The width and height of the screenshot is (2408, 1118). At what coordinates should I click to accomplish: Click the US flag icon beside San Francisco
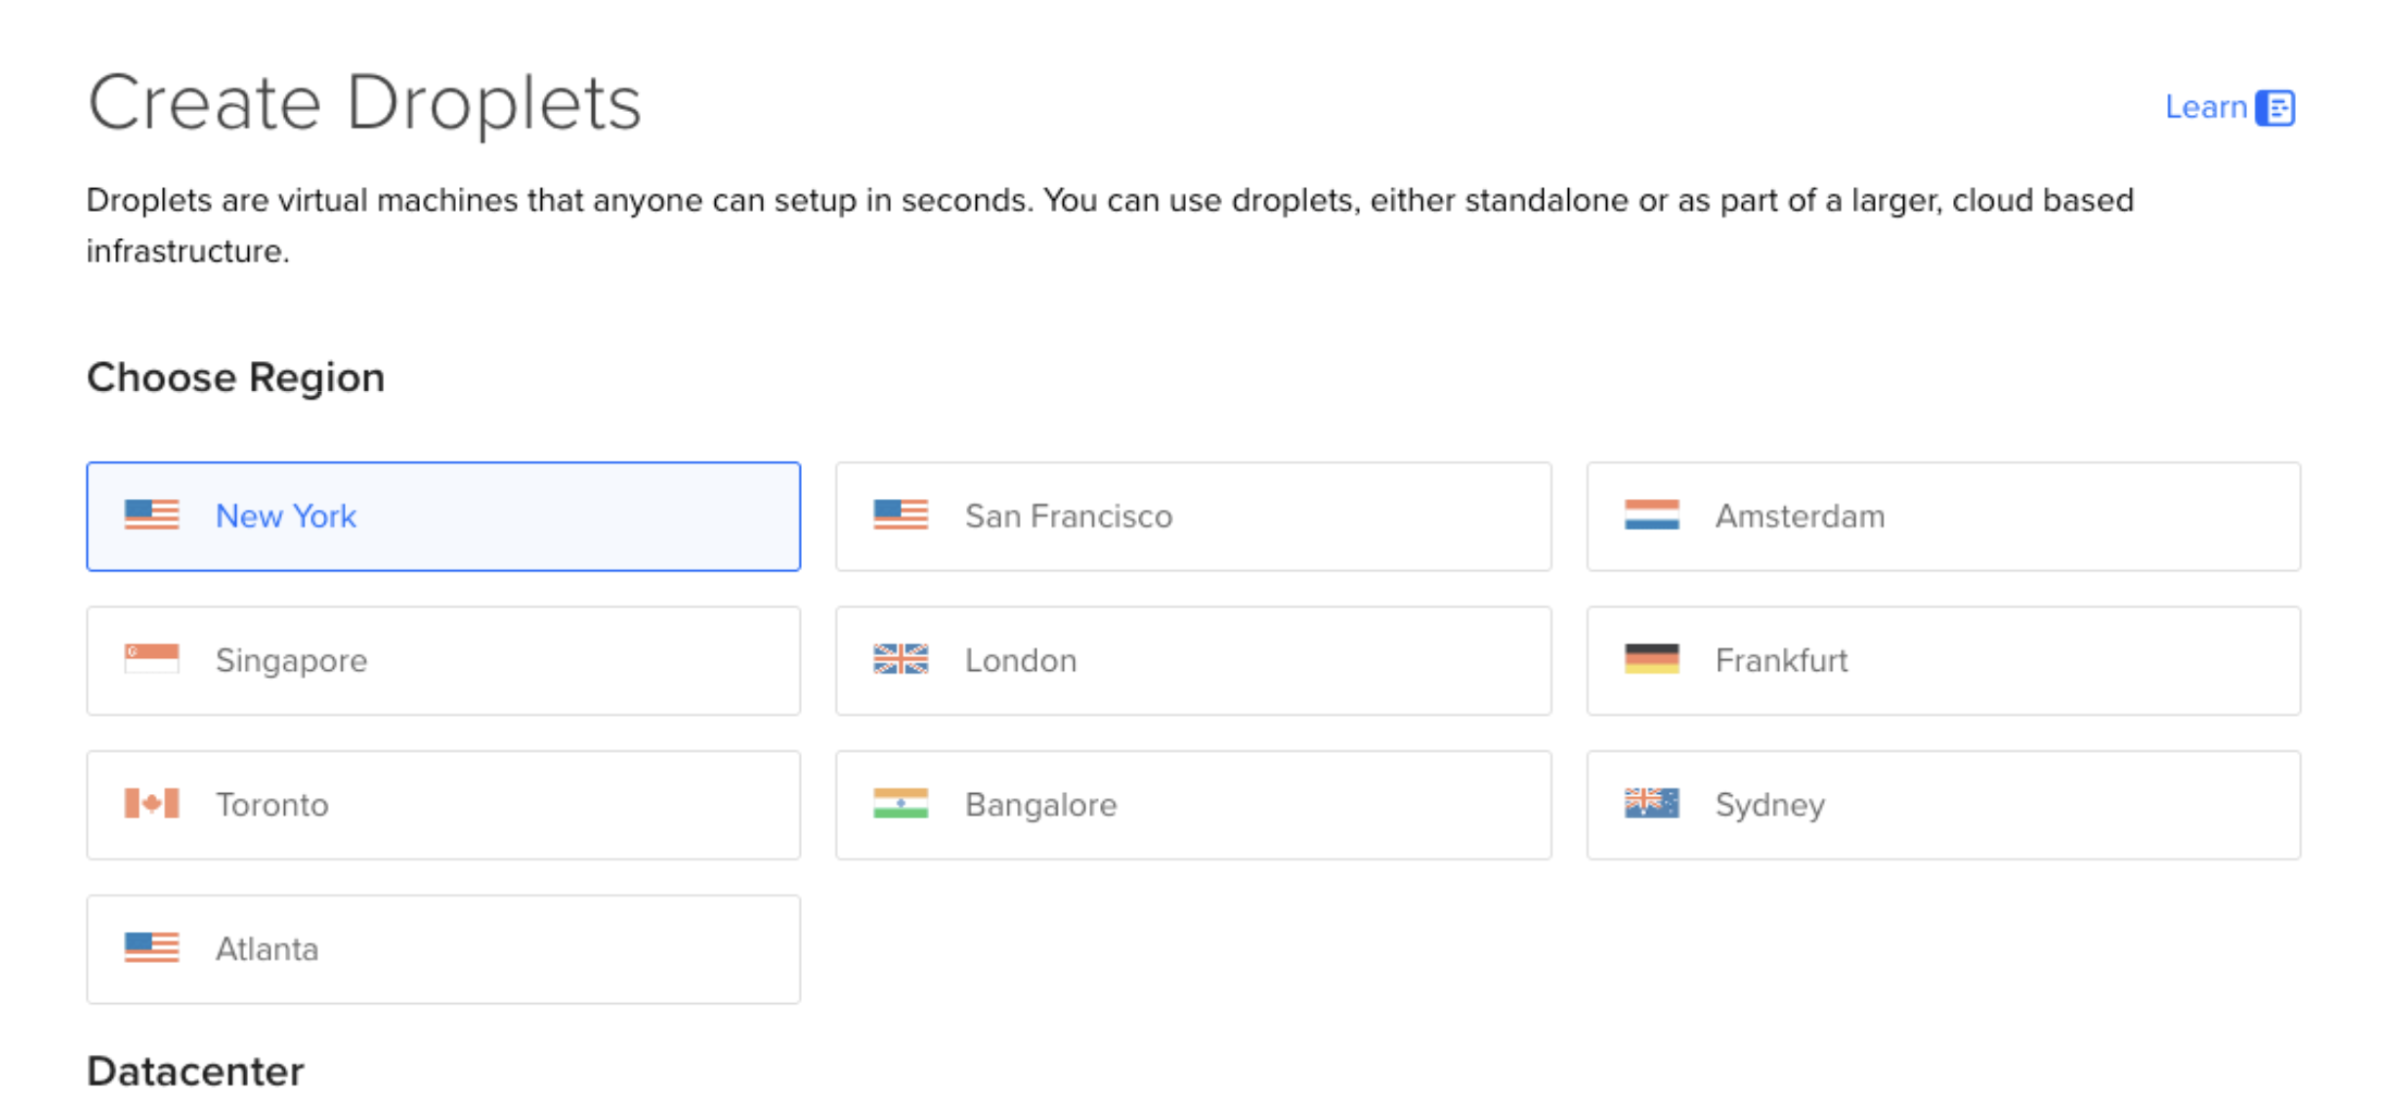point(900,516)
